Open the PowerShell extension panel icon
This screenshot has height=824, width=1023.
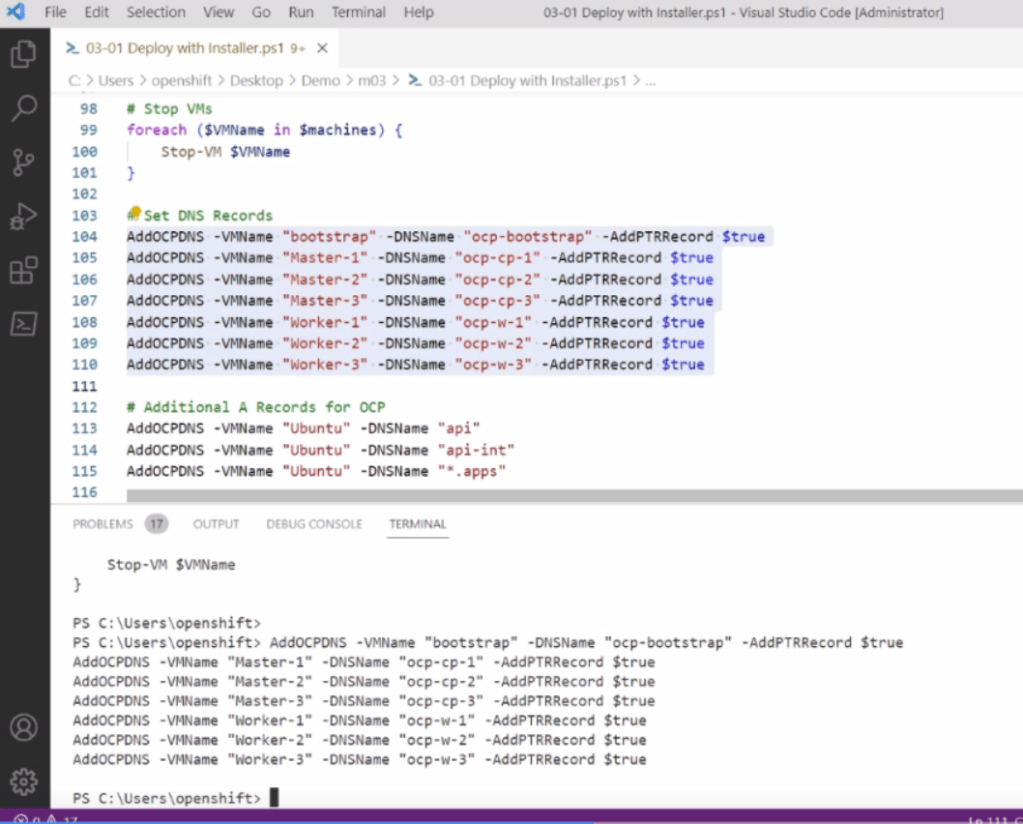(23, 324)
